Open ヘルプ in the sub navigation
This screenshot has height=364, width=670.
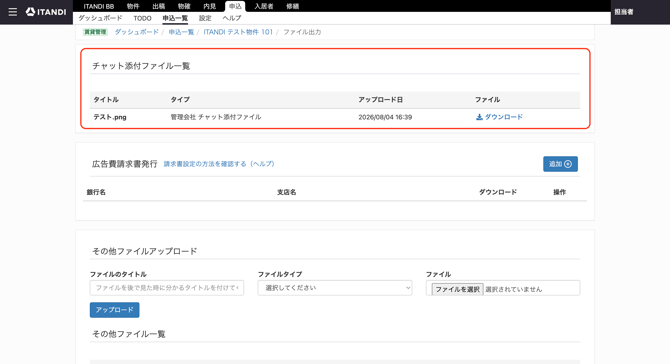[232, 18]
